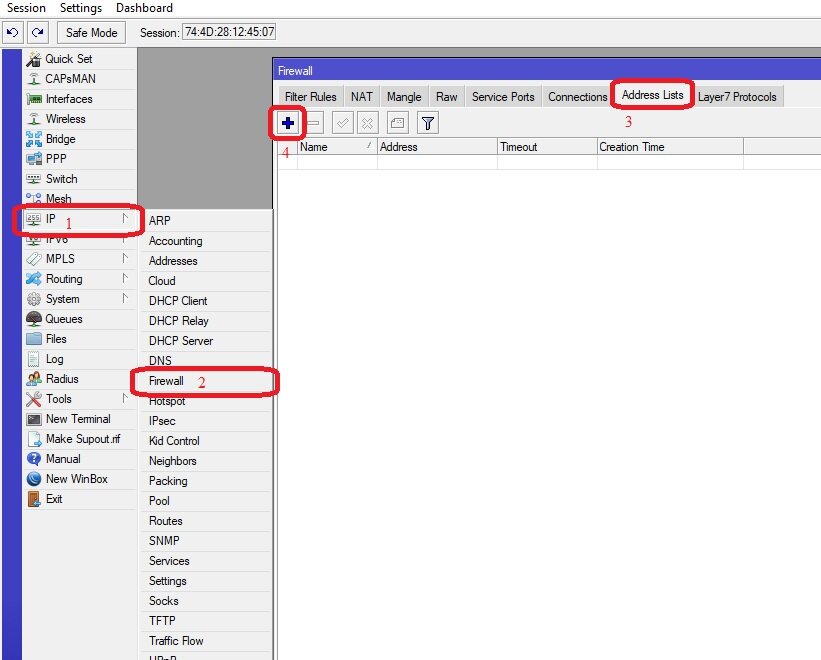Choose Kid Control submenu entry
The height and width of the screenshot is (660, 821).
tap(205, 441)
